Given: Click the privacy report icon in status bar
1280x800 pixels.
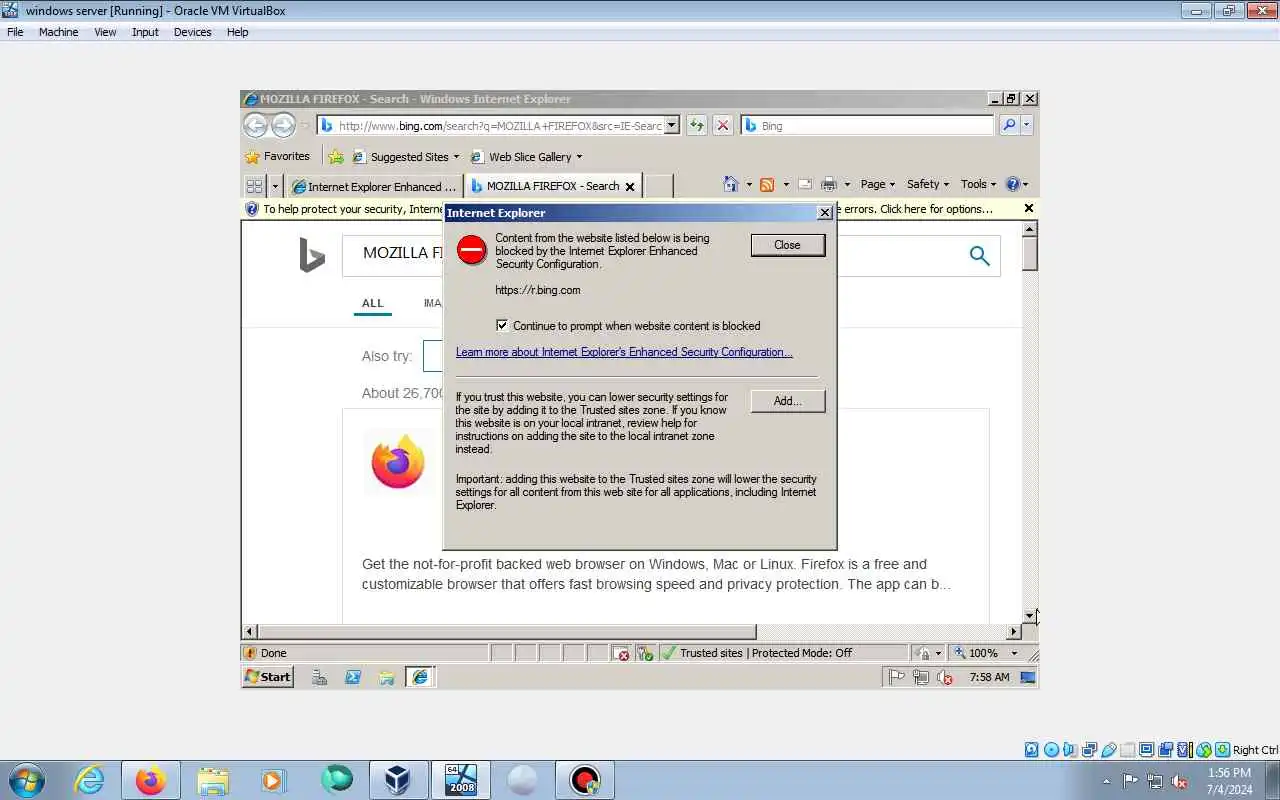Looking at the screenshot, I should click(x=645, y=654).
